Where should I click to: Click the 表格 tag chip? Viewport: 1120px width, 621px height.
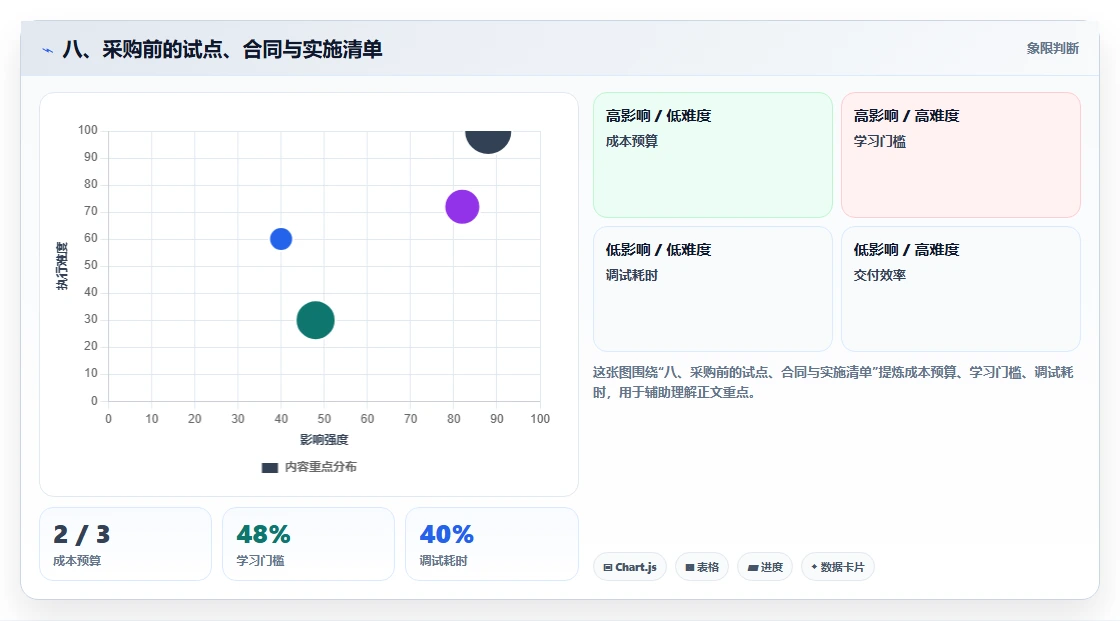click(702, 567)
